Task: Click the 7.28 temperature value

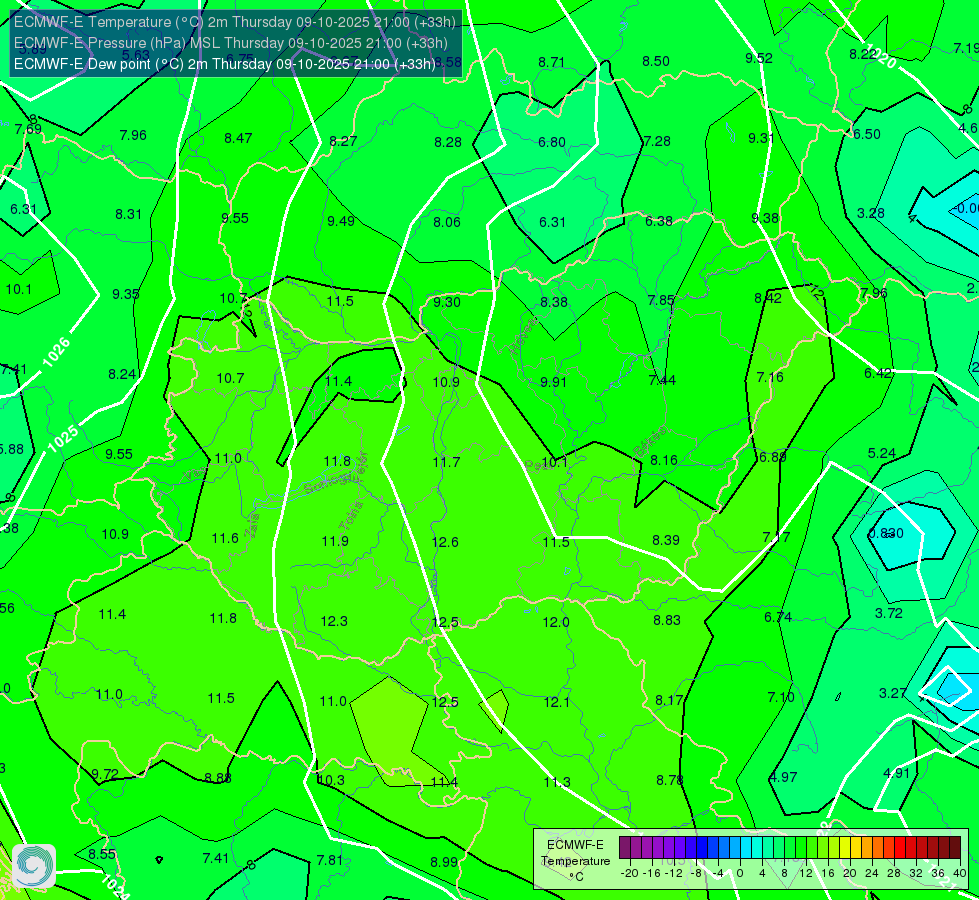Action: pyautogui.click(x=657, y=141)
